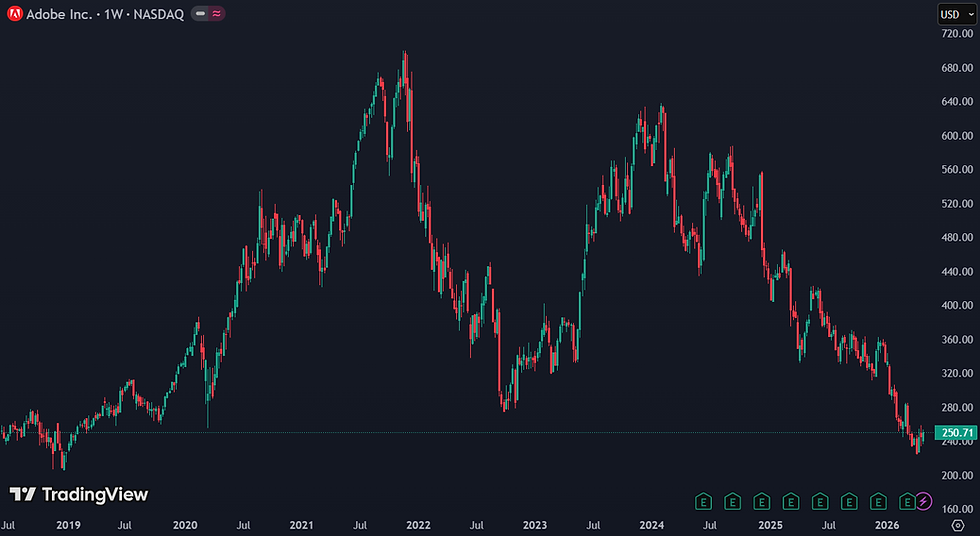Click the pink approximate-sign data indicator
980x536 pixels.
(216, 14)
